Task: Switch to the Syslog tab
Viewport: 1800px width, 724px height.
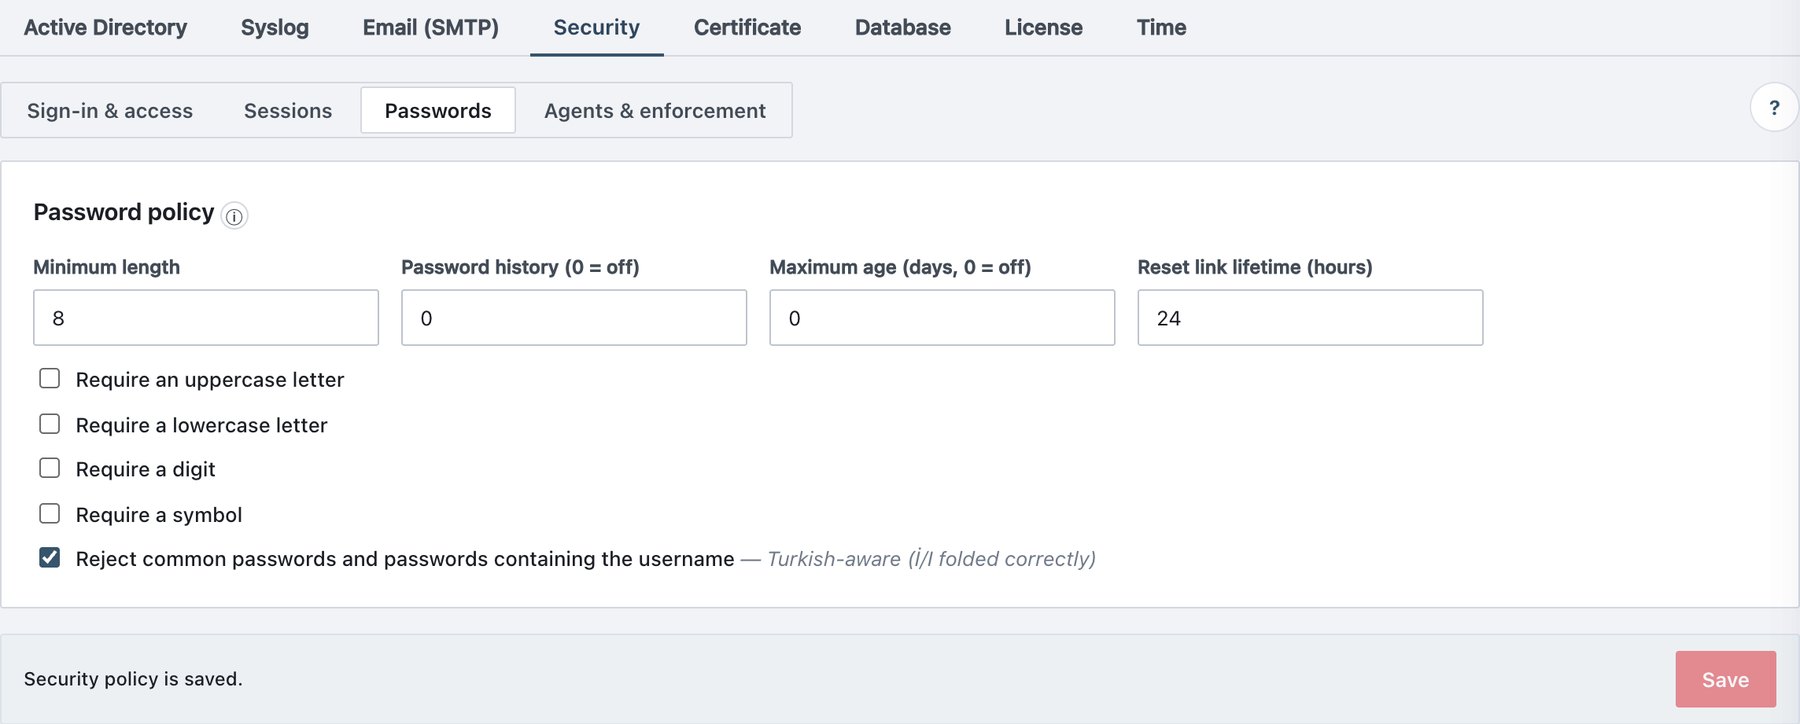Action: [x=275, y=28]
